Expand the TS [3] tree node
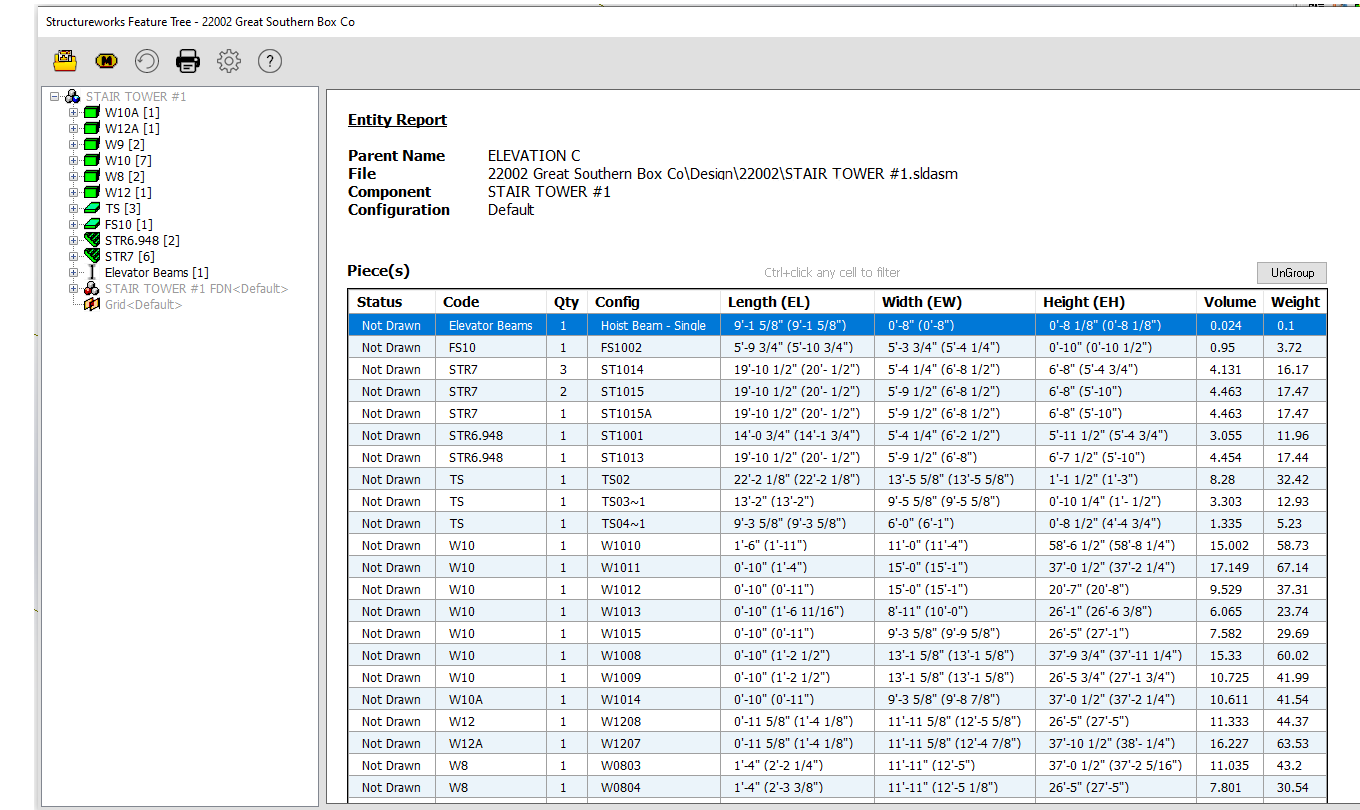The height and width of the screenshot is (810, 1360). pos(73,208)
